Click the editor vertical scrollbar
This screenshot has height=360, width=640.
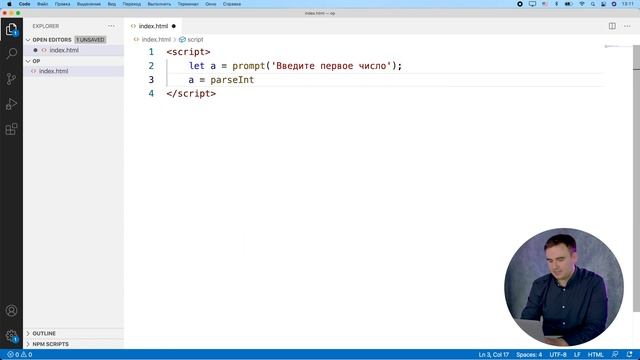[636, 178]
